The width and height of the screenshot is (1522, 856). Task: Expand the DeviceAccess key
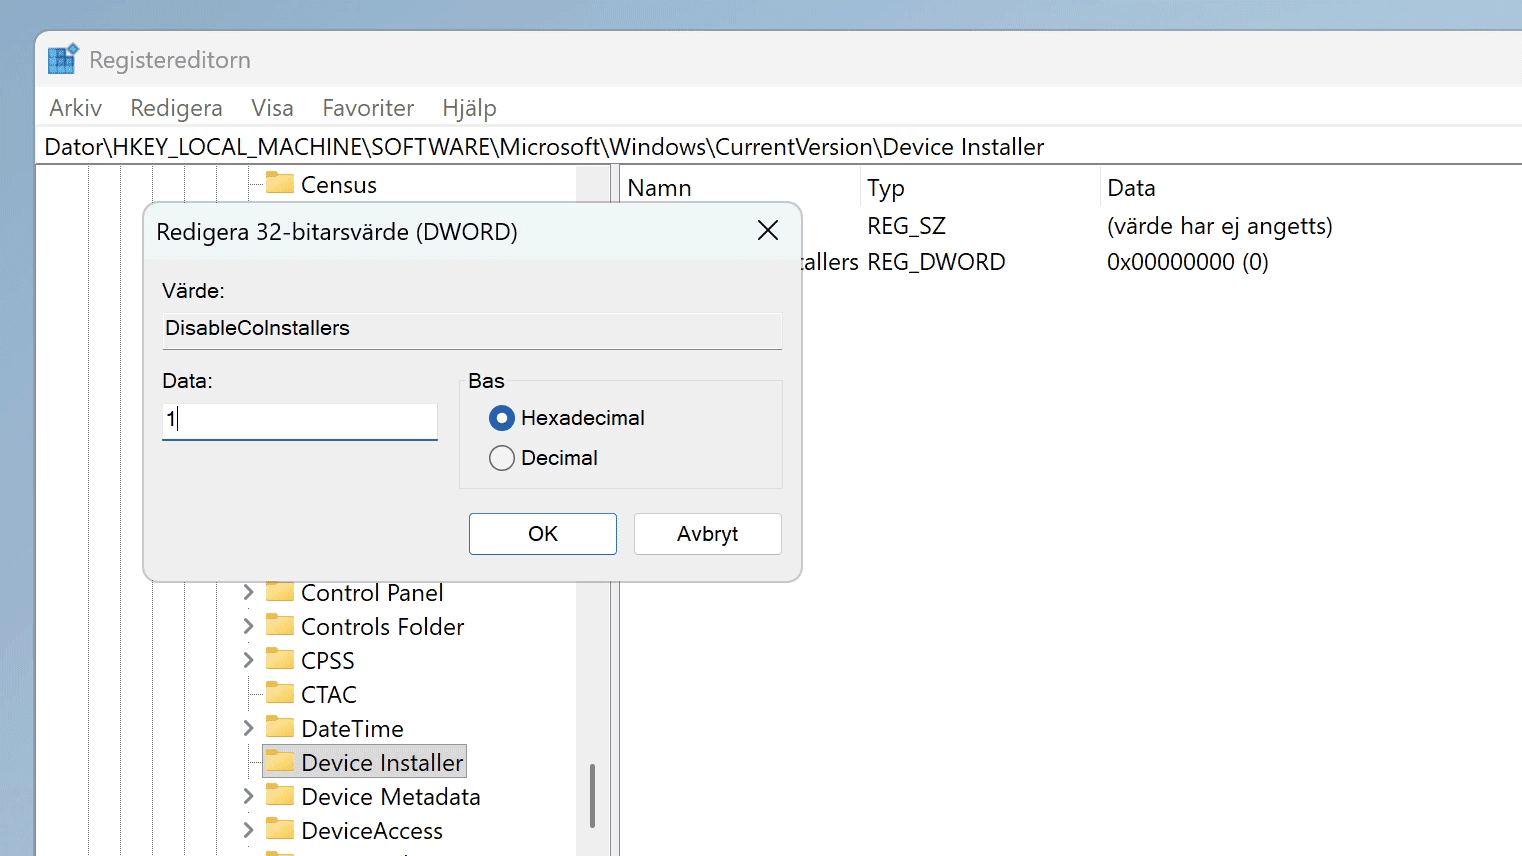(248, 831)
